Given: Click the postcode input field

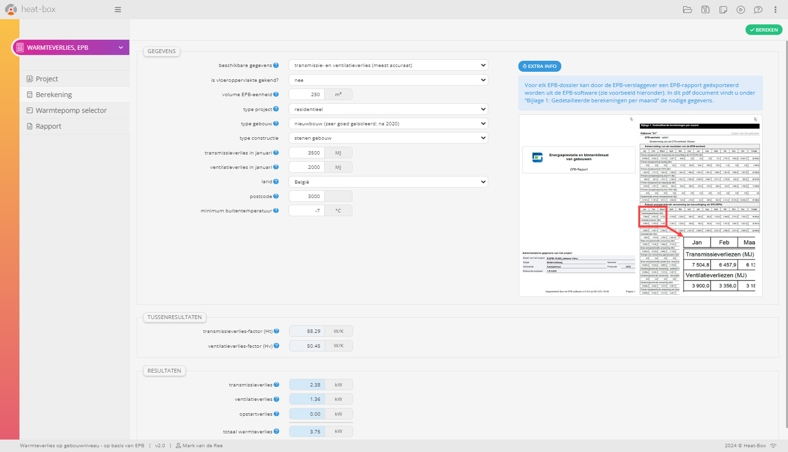Looking at the screenshot, I should pyautogui.click(x=307, y=197).
